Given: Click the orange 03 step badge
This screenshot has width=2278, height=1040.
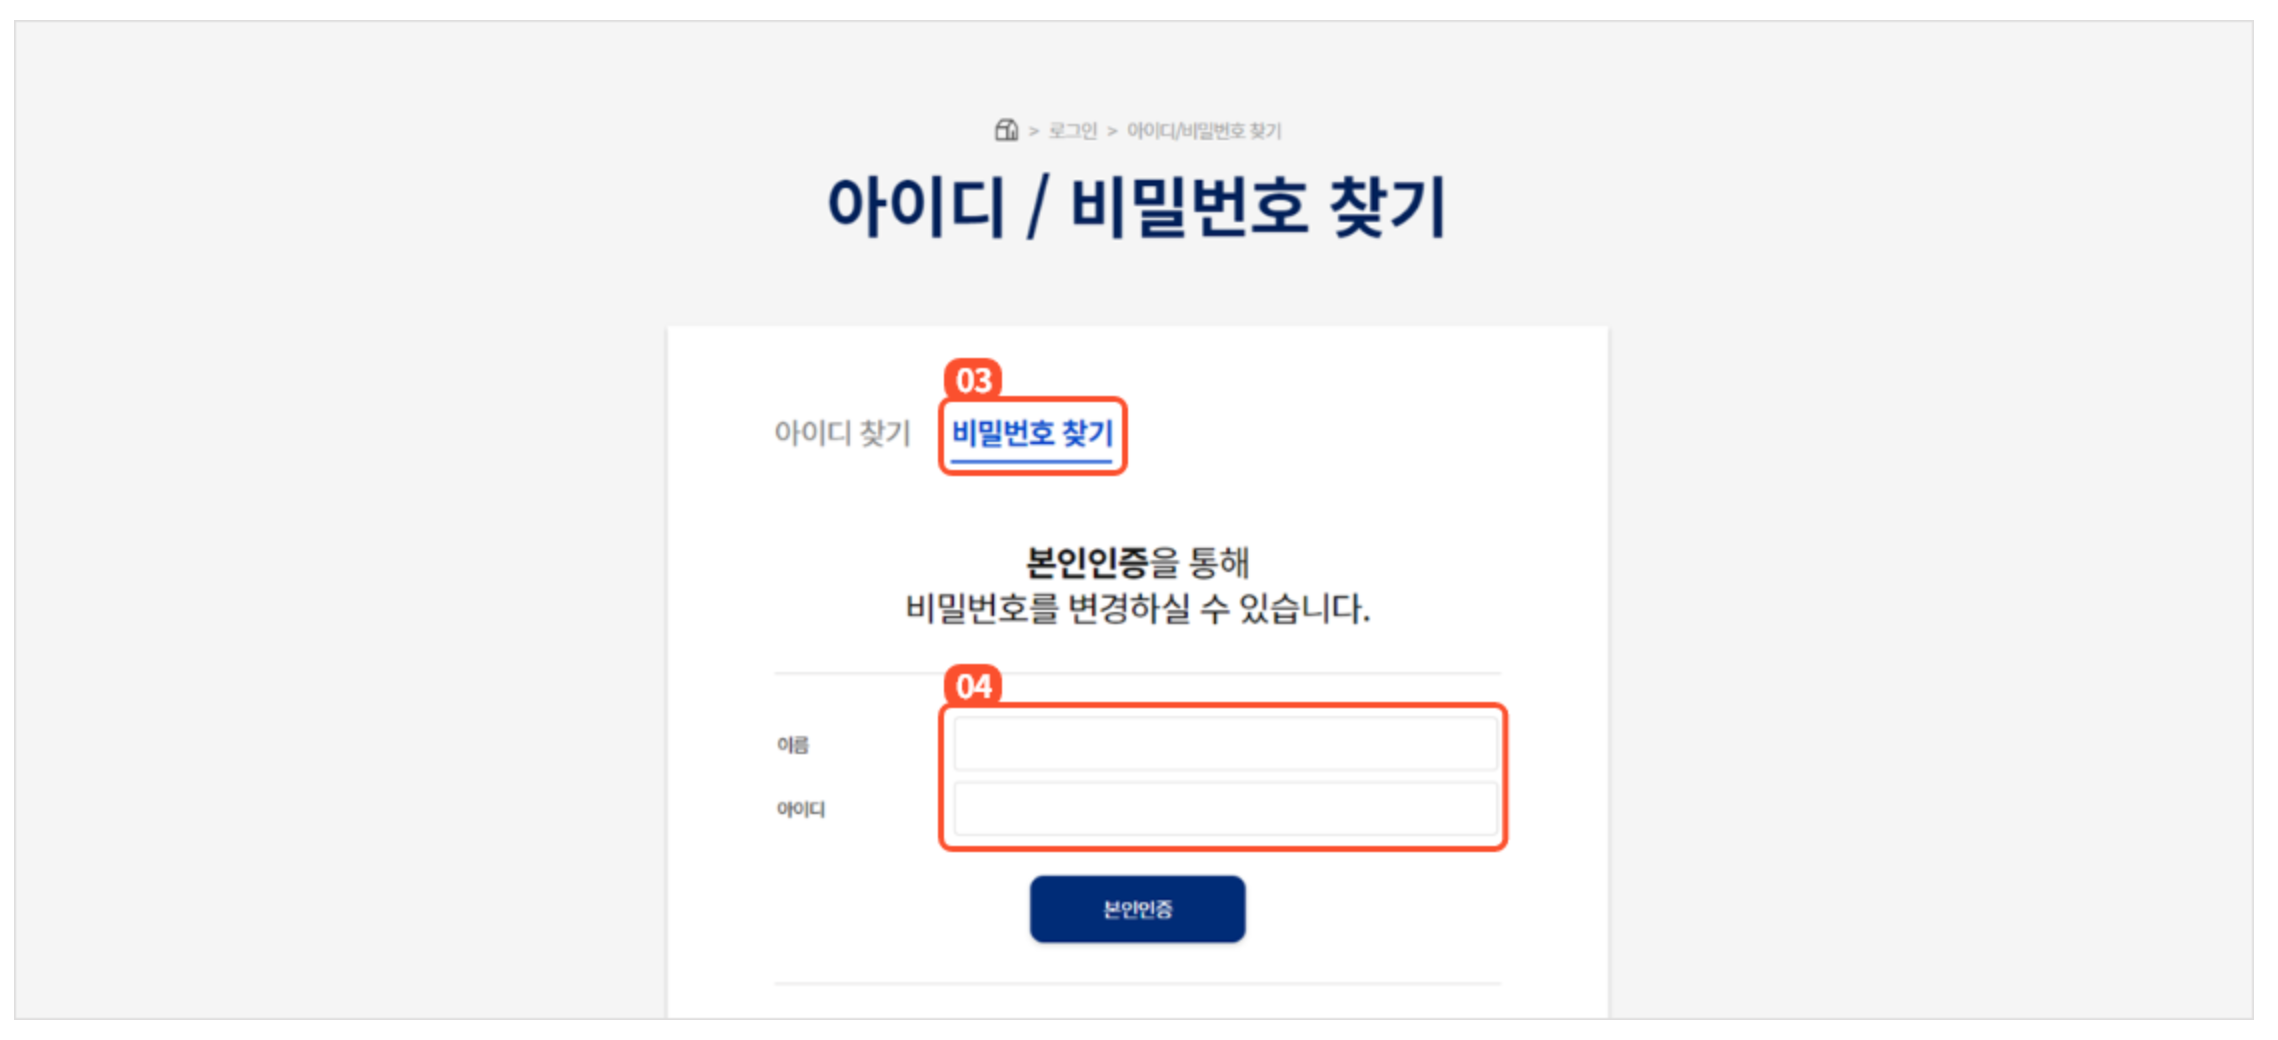Looking at the screenshot, I should pyautogui.click(x=972, y=379).
